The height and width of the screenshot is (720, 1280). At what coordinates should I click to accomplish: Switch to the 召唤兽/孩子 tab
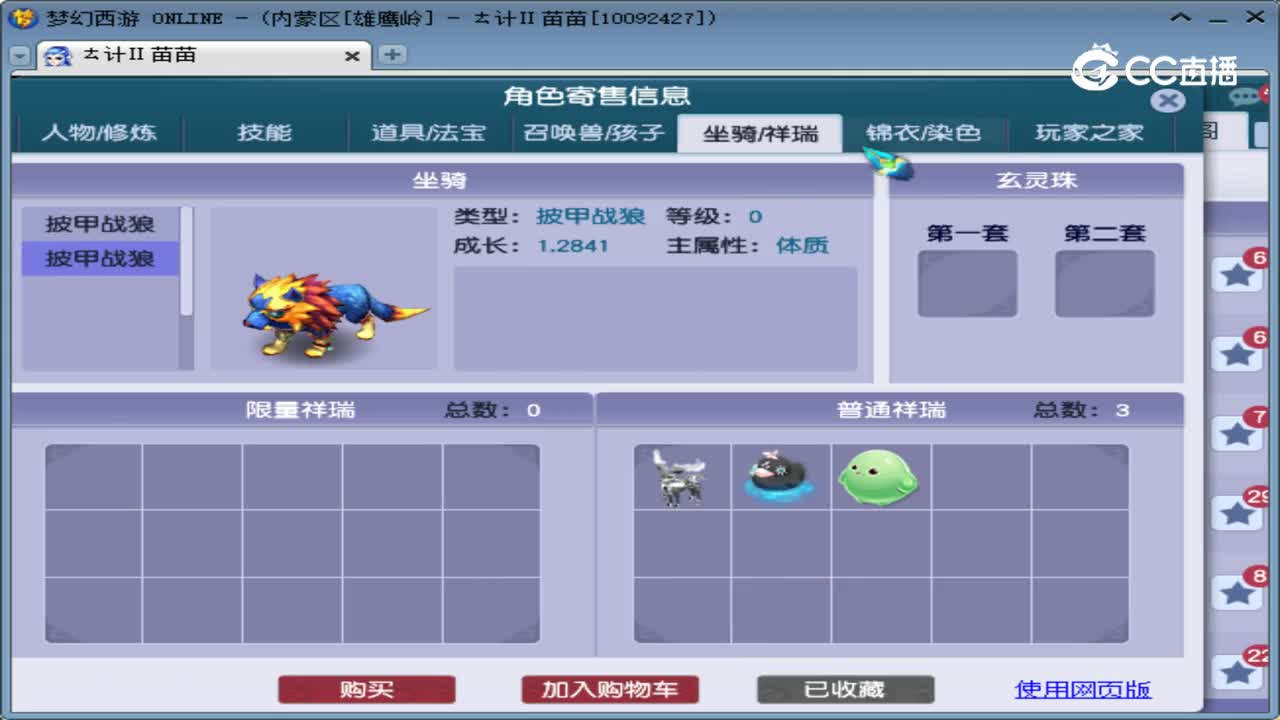[594, 132]
